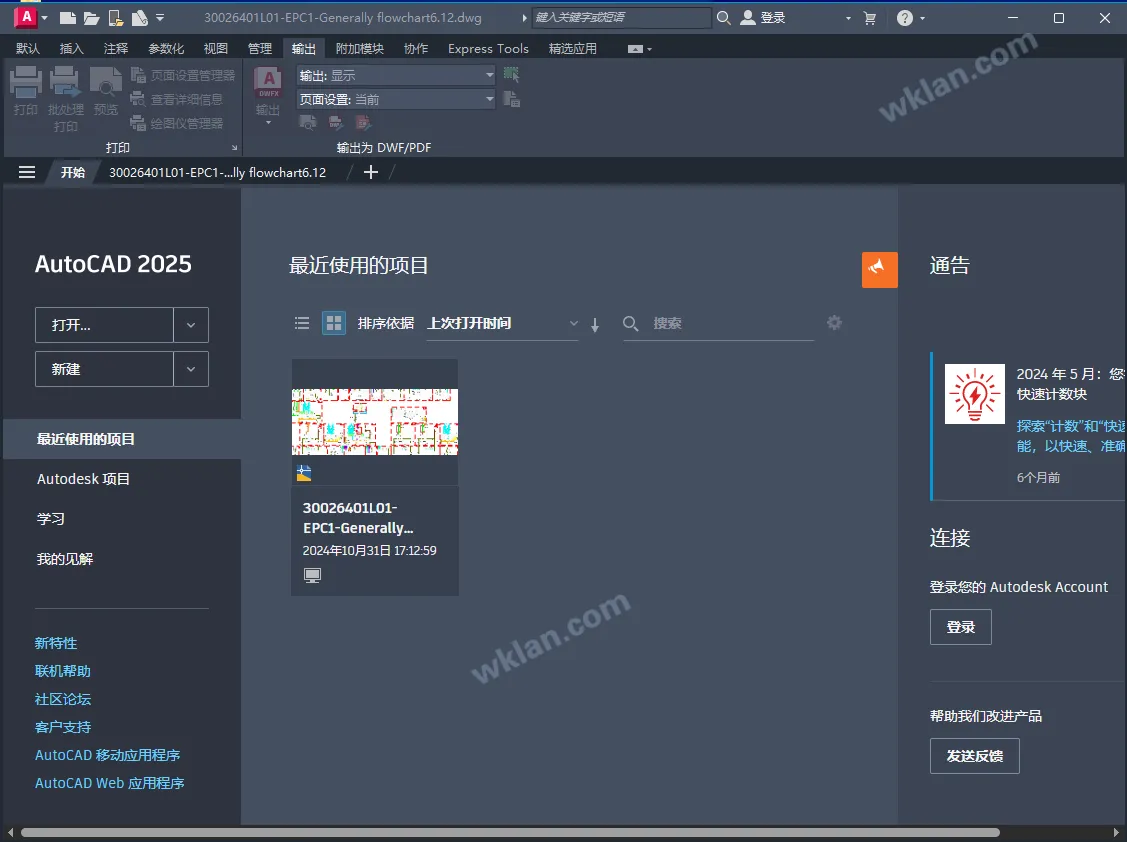The width and height of the screenshot is (1127, 842).
Task: Click the export preview icon under 页面设置
Action: point(308,122)
